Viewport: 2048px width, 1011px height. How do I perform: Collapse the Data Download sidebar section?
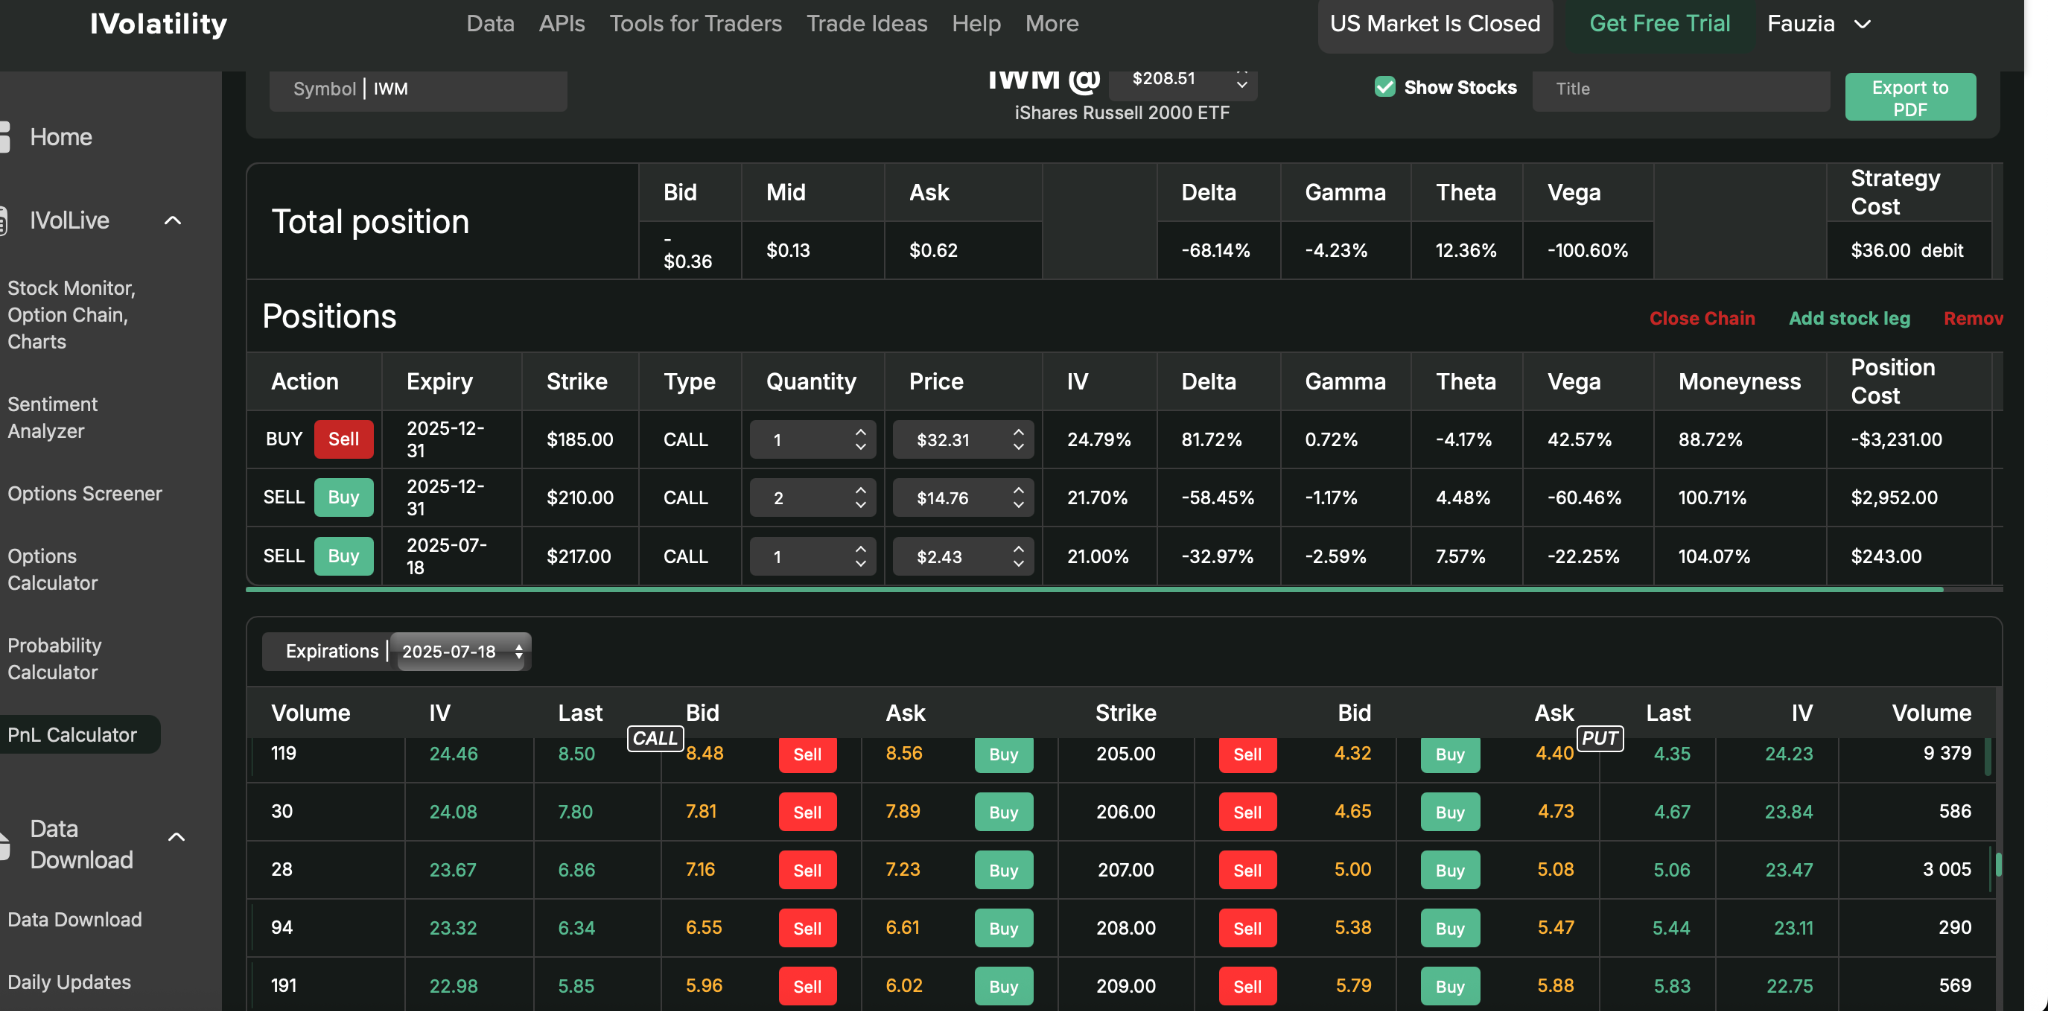click(177, 837)
